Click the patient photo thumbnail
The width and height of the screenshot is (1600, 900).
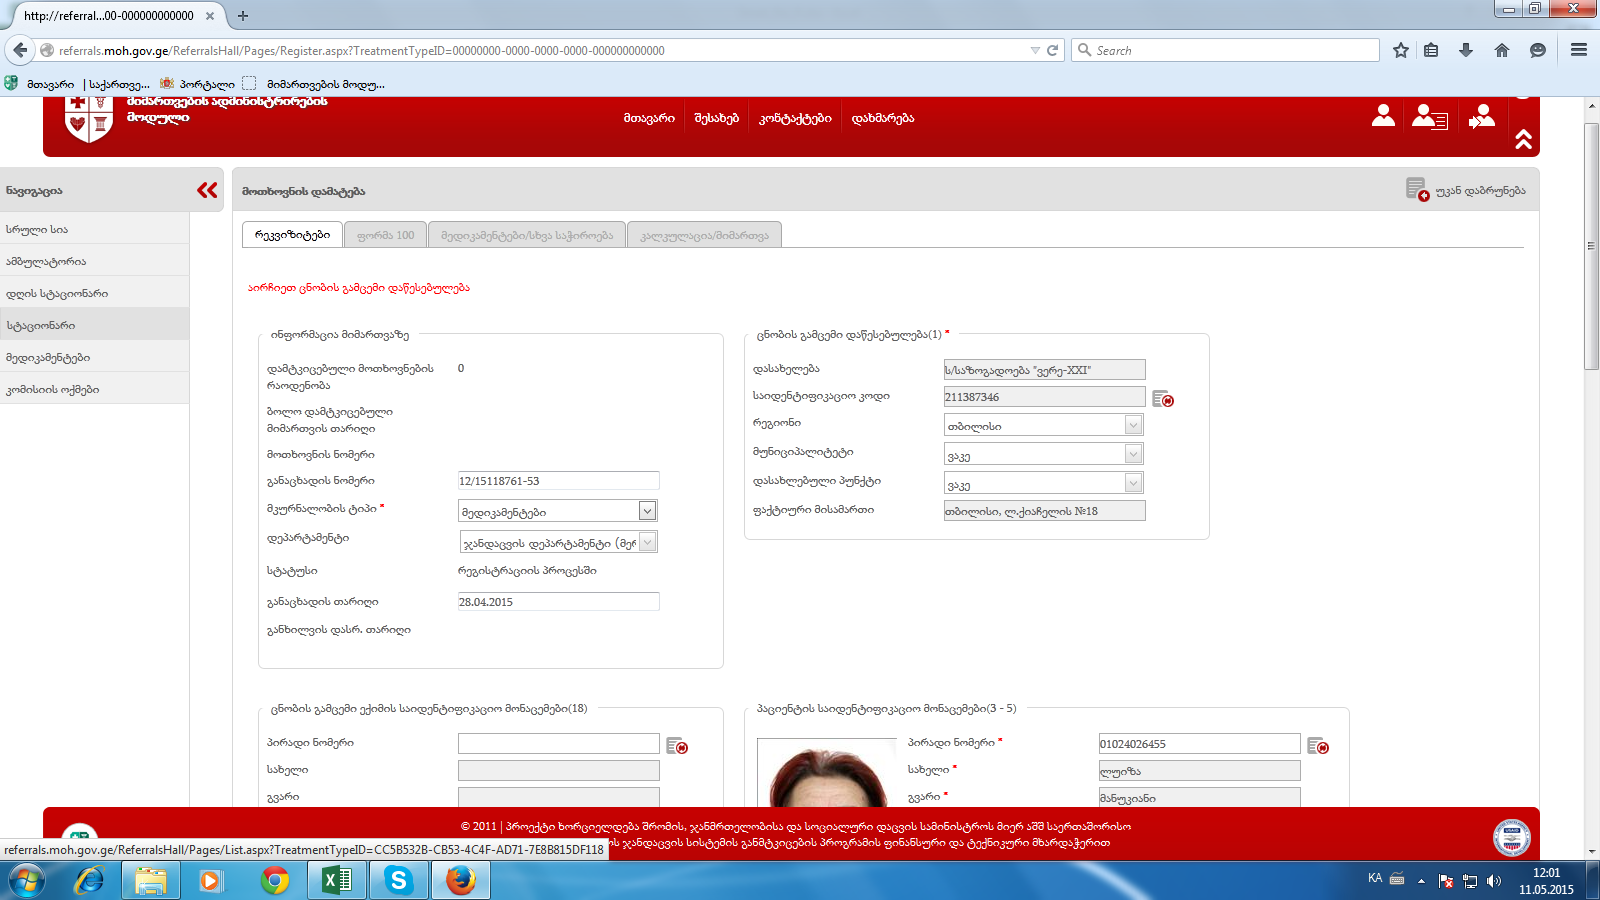click(826, 773)
